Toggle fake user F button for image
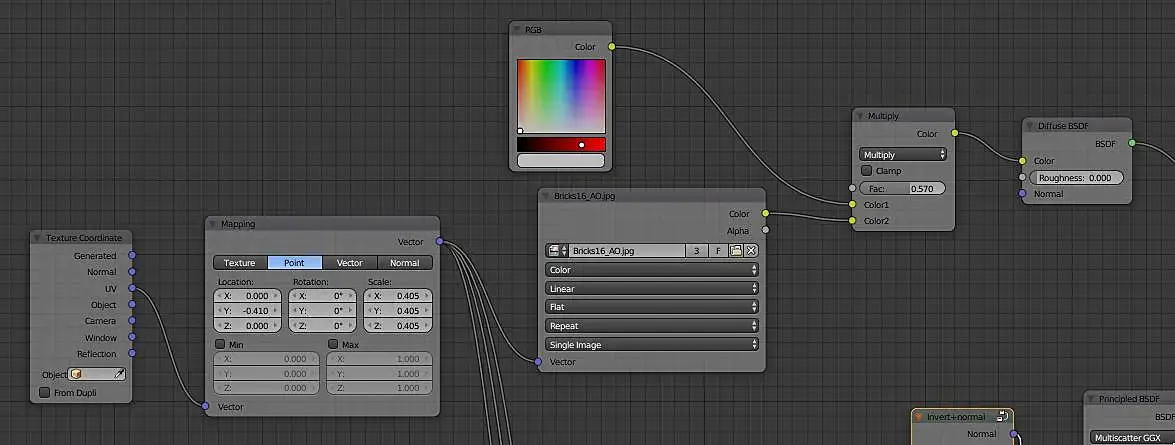The height and width of the screenshot is (445, 1175). (718, 250)
